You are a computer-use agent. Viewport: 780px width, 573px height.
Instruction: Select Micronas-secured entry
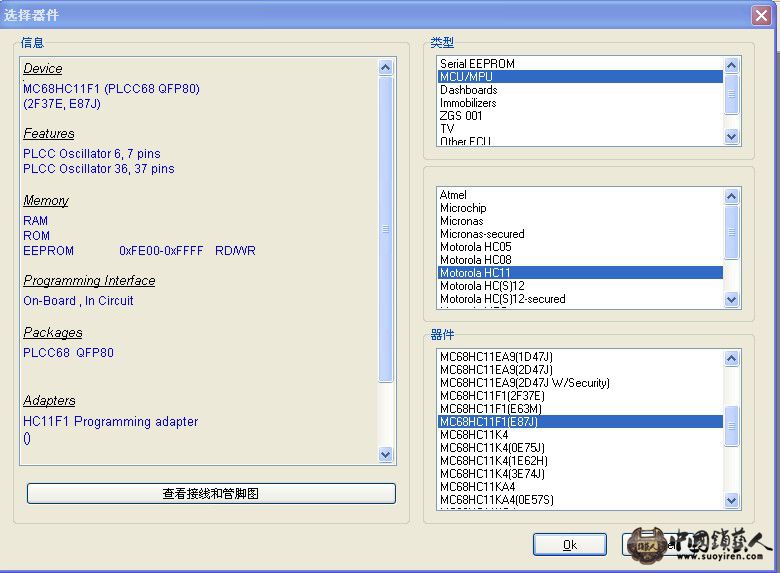tap(580, 233)
